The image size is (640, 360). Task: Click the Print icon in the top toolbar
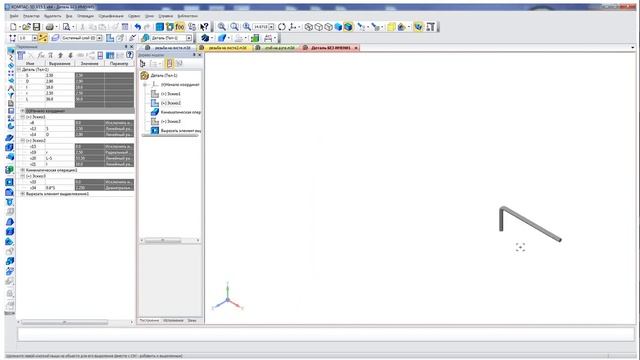tap(49, 27)
